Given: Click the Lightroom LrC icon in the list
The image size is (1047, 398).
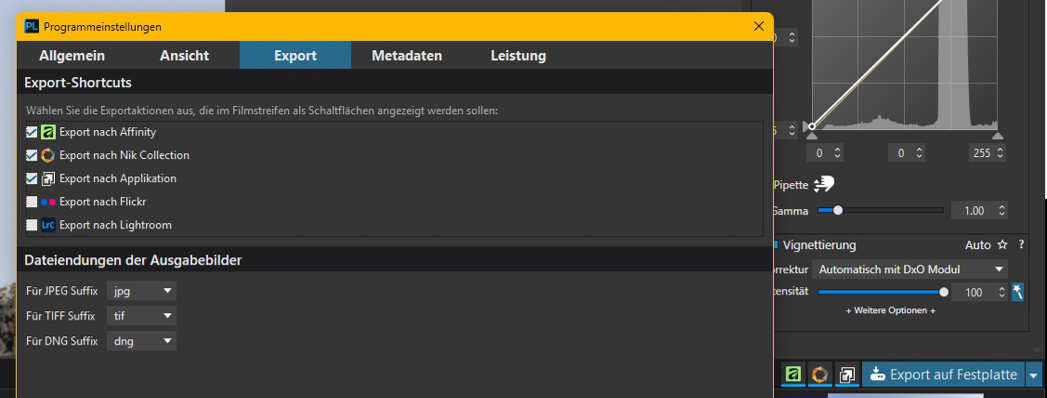Looking at the screenshot, I should point(47,225).
